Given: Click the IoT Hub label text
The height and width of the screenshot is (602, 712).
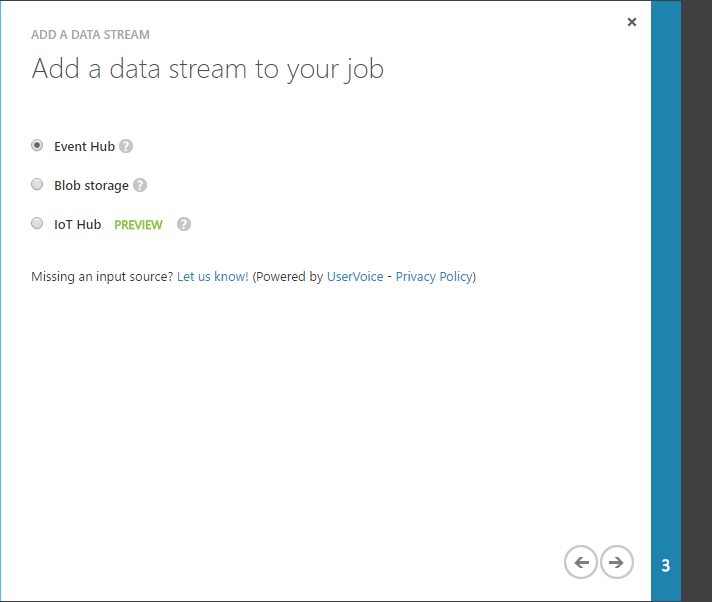Looking at the screenshot, I should 78,225.
